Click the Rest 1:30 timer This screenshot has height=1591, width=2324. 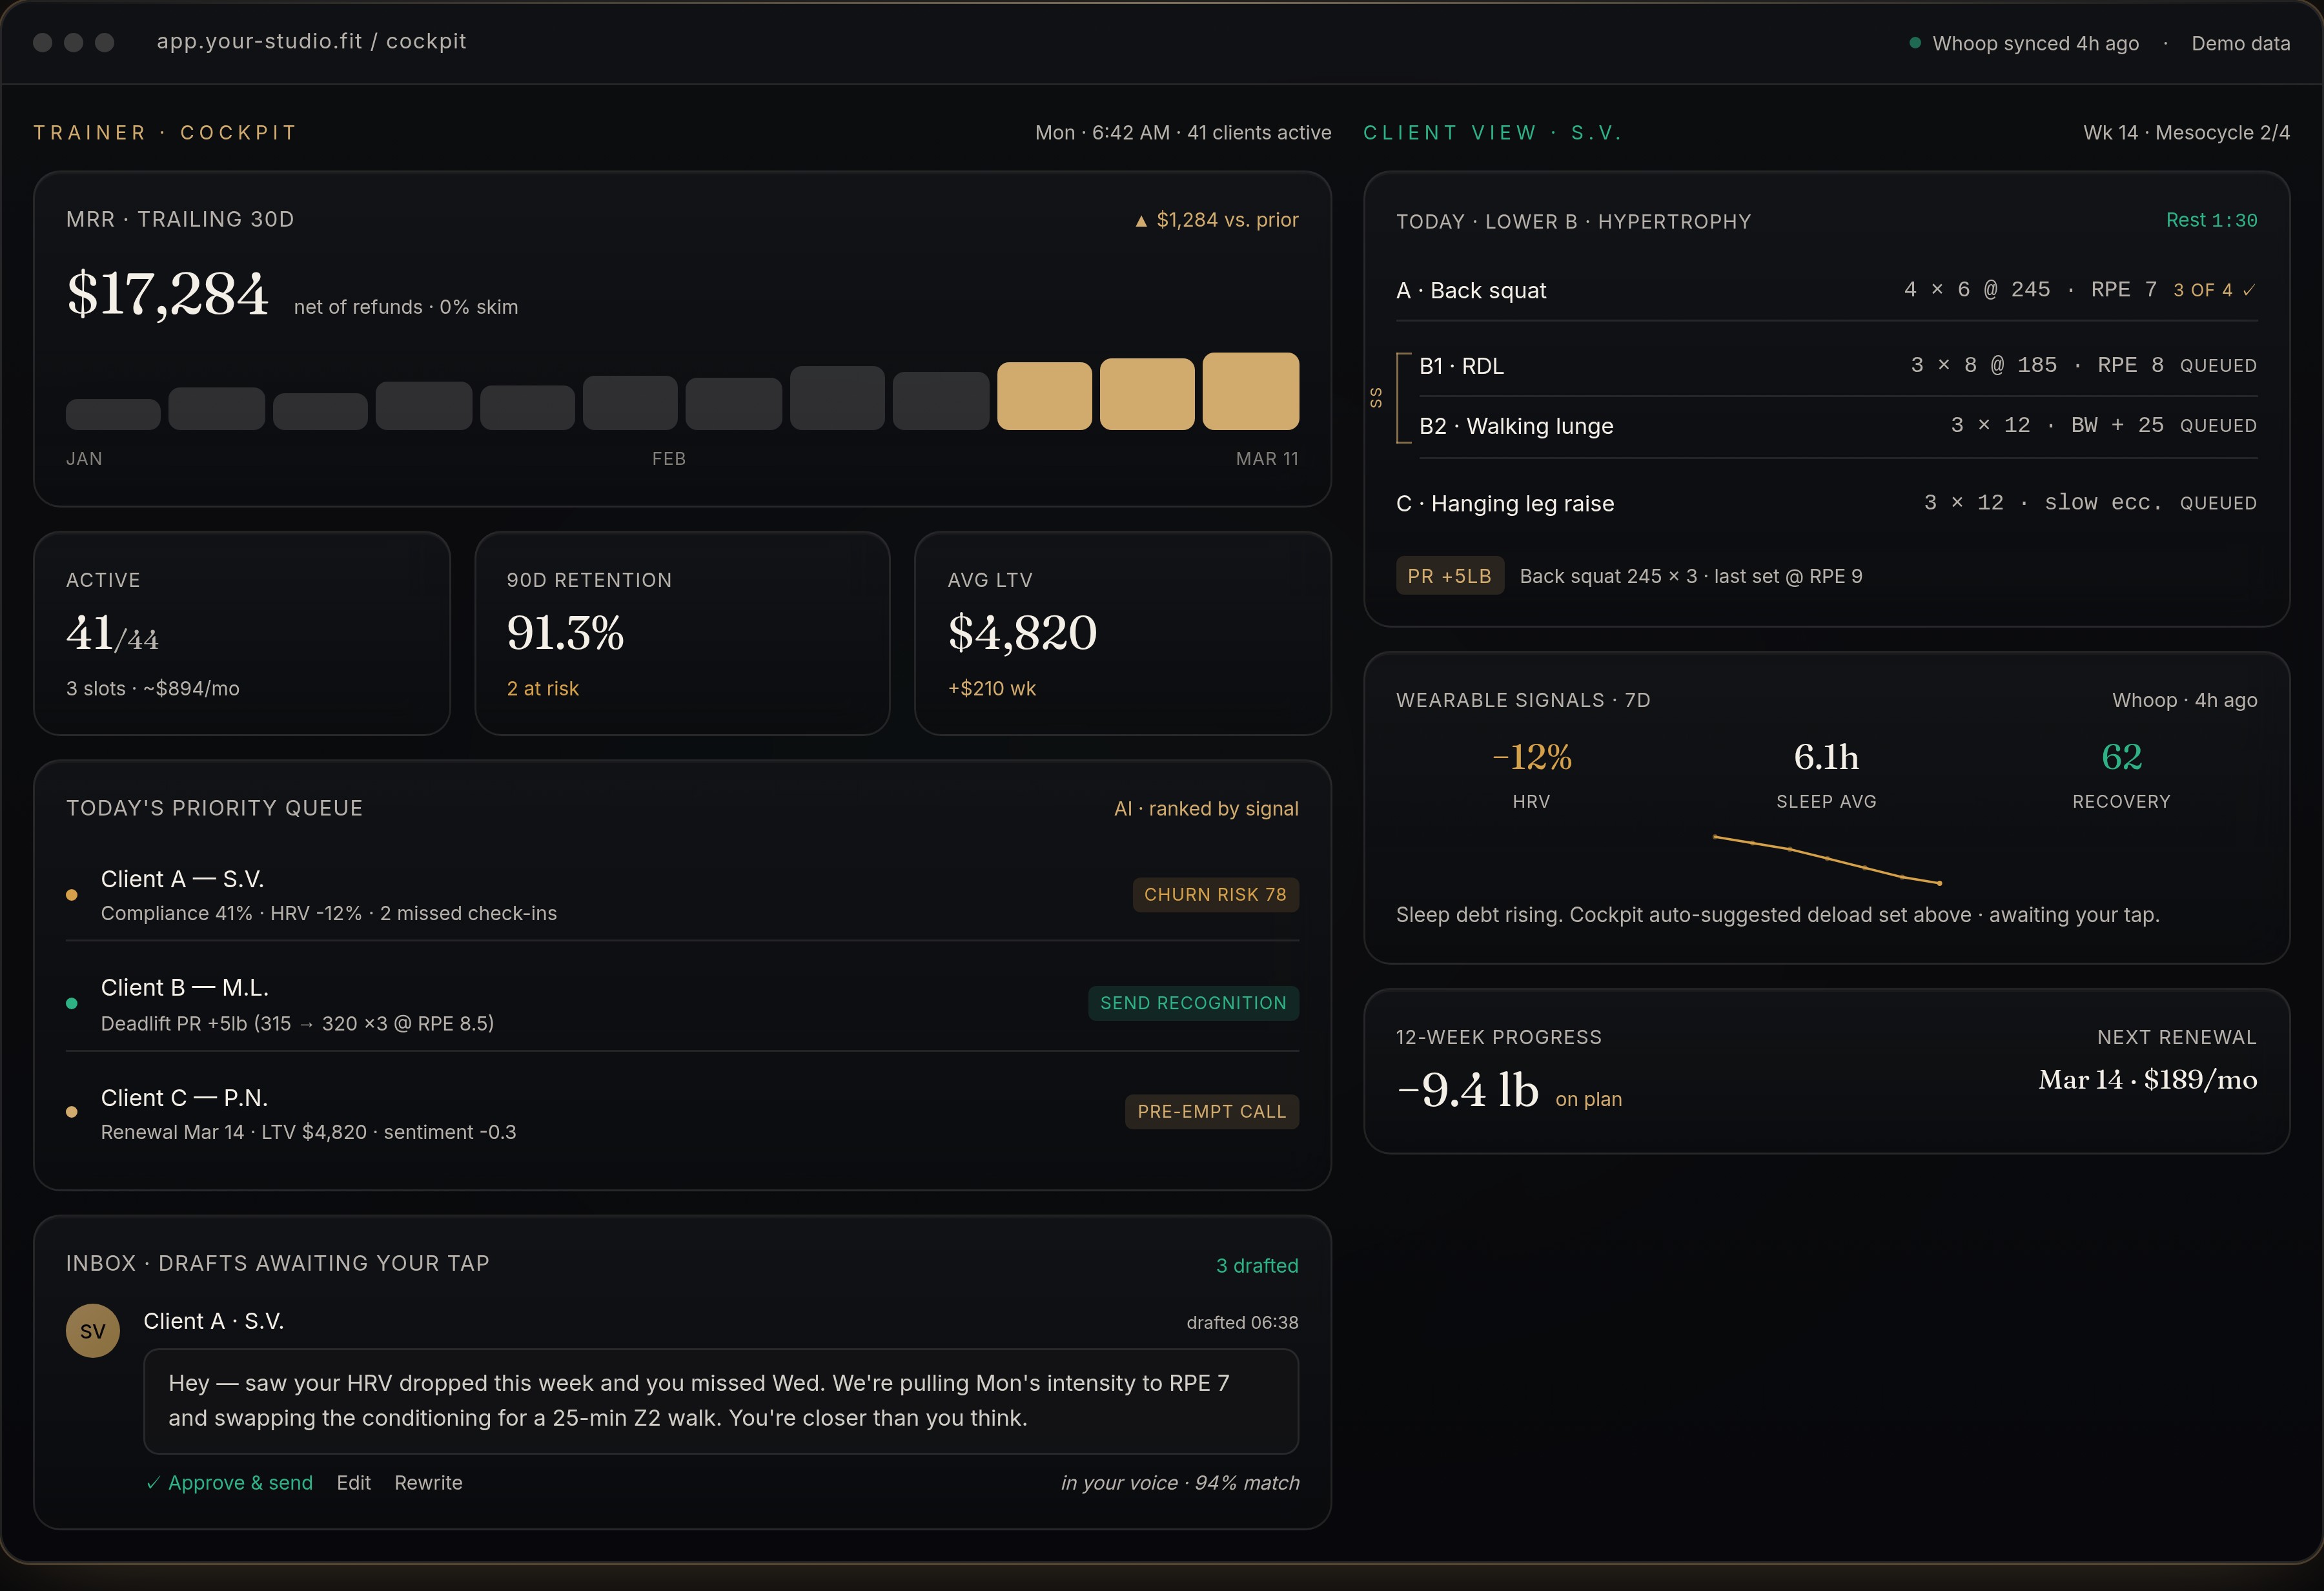2211,220
